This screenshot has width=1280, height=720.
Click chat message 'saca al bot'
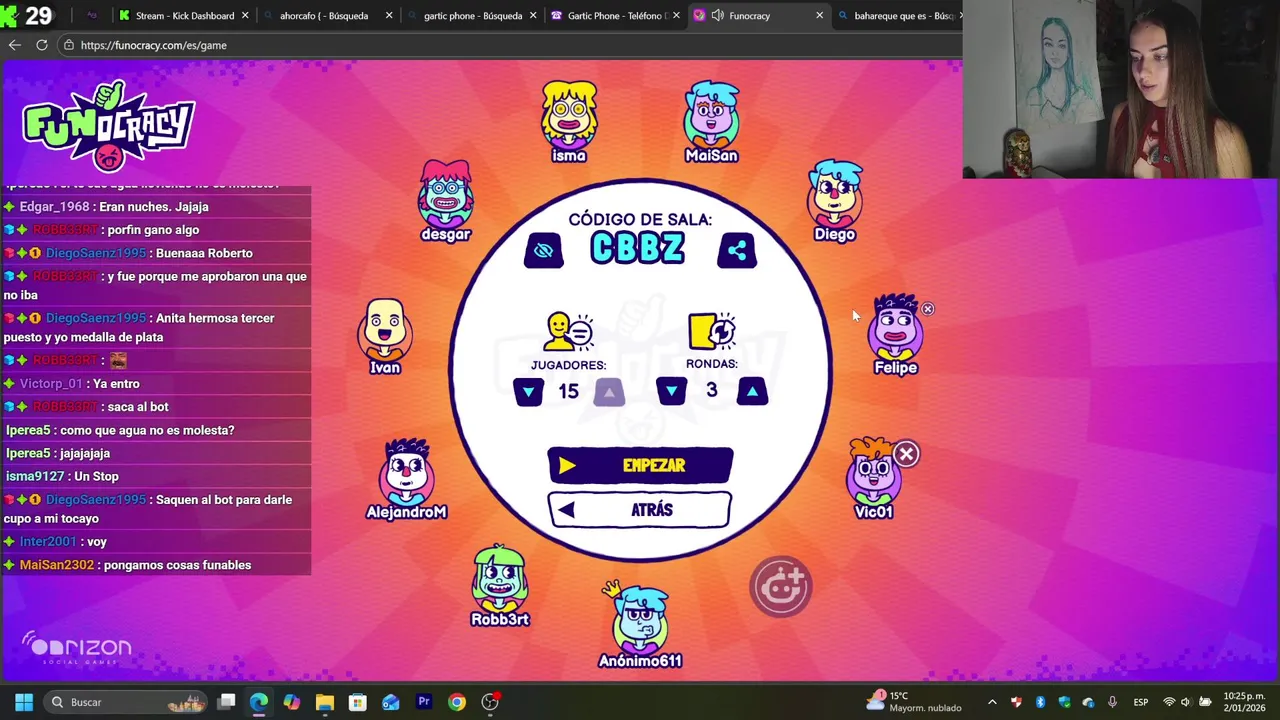(x=138, y=407)
